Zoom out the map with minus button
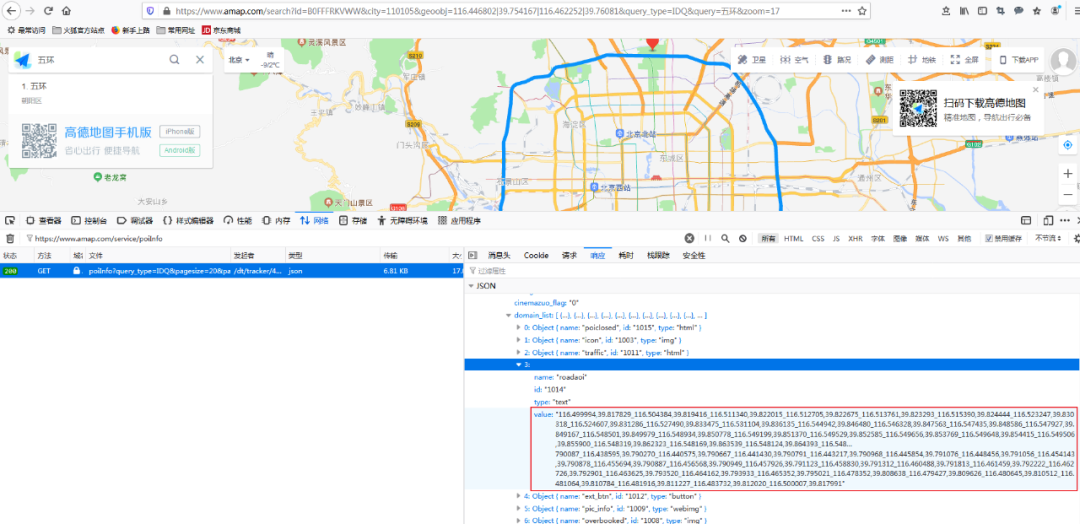This screenshot has height=524, width=1080. click(1067, 195)
